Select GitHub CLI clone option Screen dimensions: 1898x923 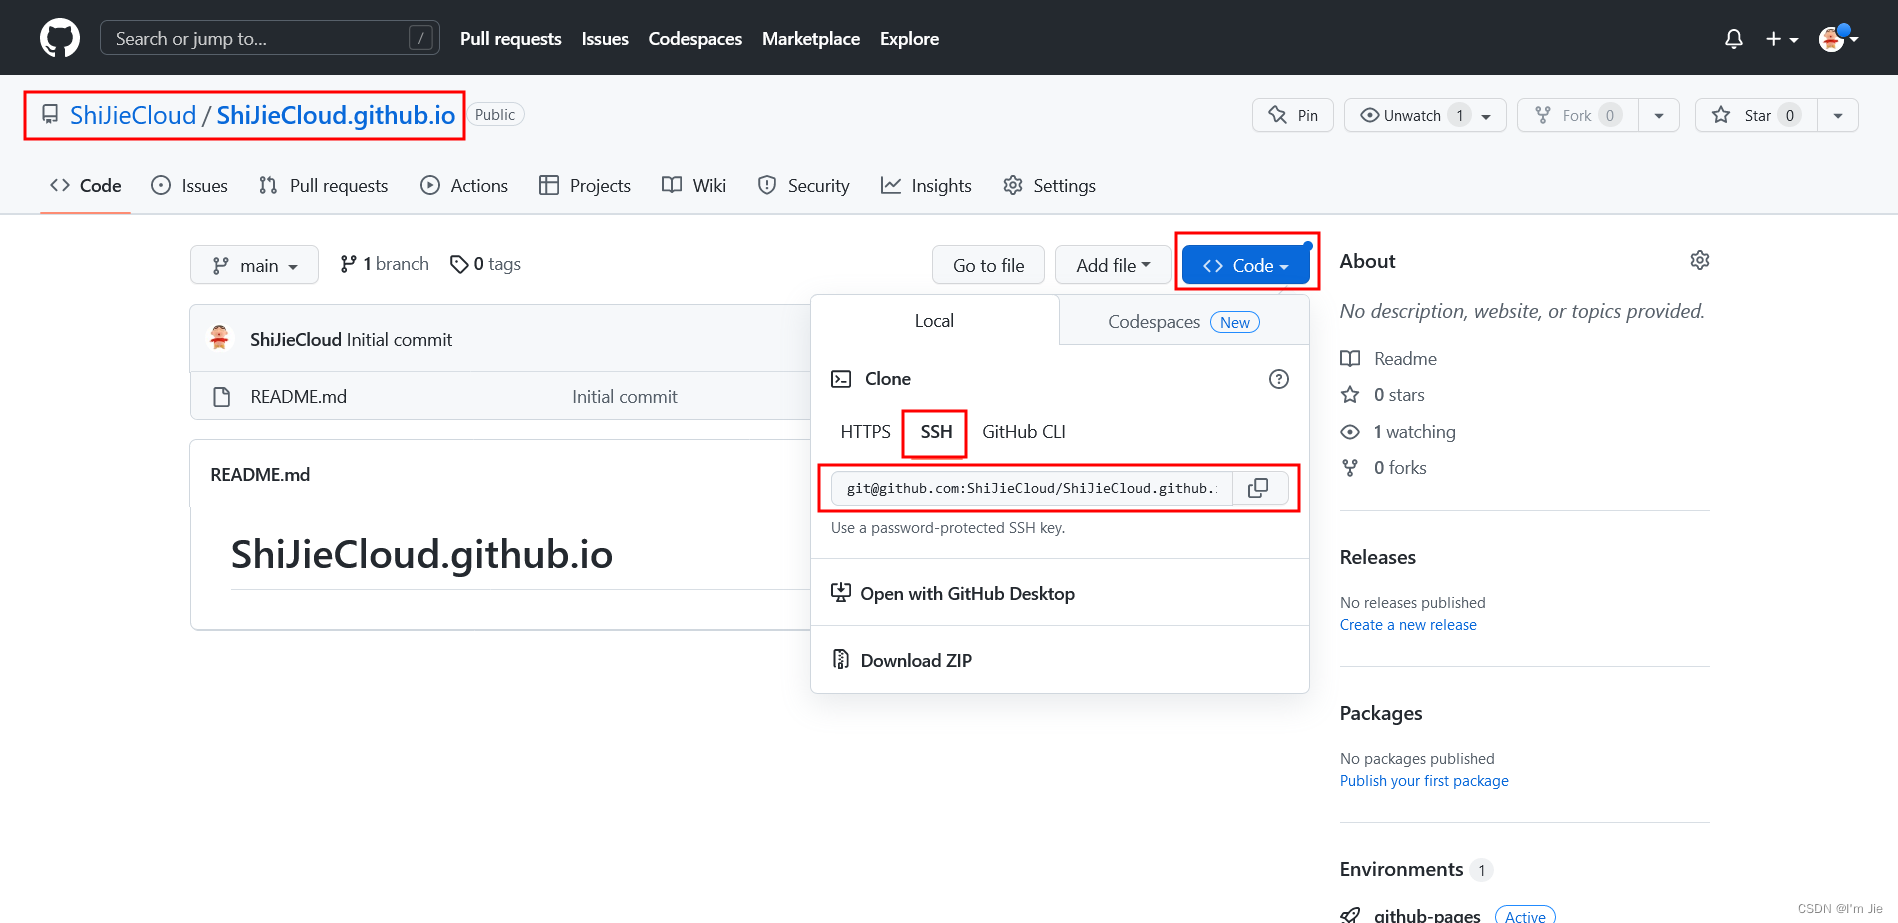click(x=1024, y=432)
